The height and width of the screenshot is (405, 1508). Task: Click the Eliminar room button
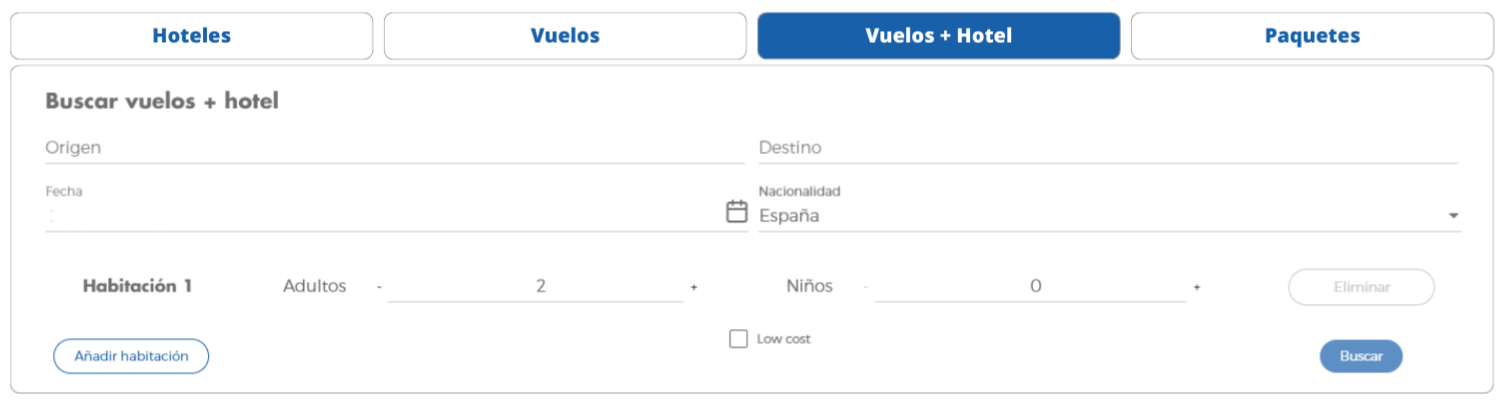(x=1362, y=287)
